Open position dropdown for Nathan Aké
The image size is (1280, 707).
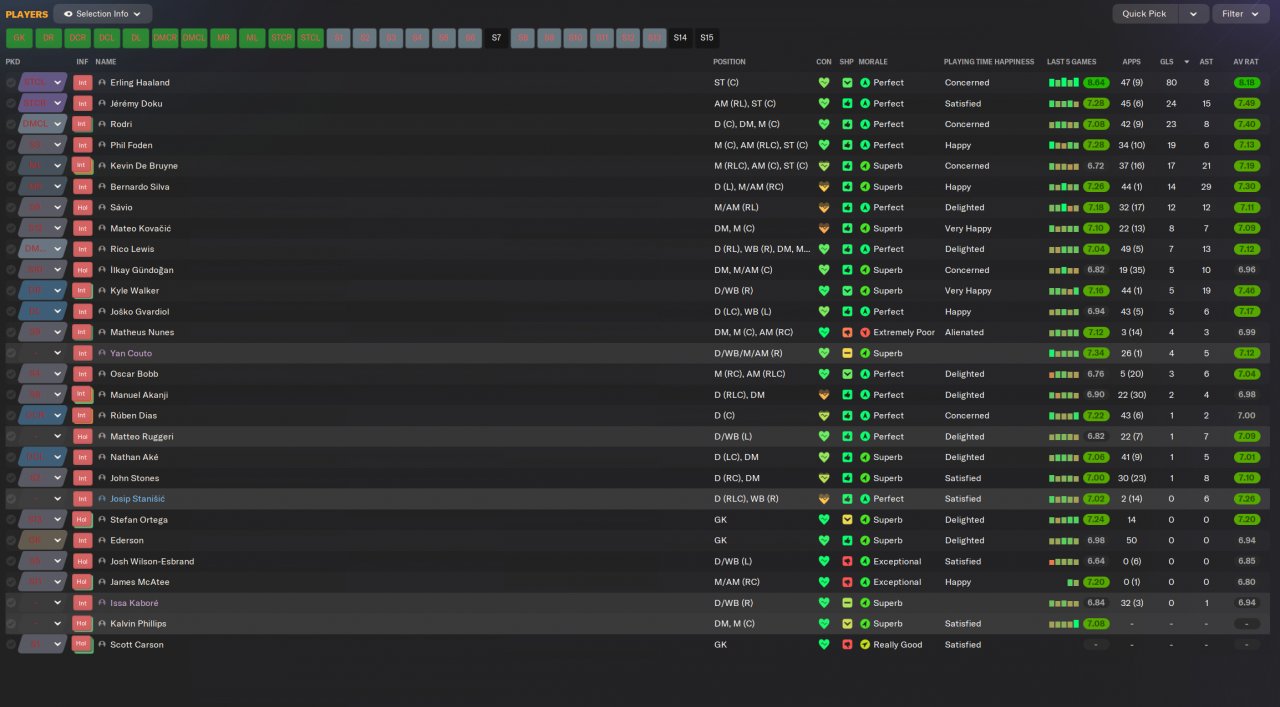pyautogui.click(x=58, y=458)
